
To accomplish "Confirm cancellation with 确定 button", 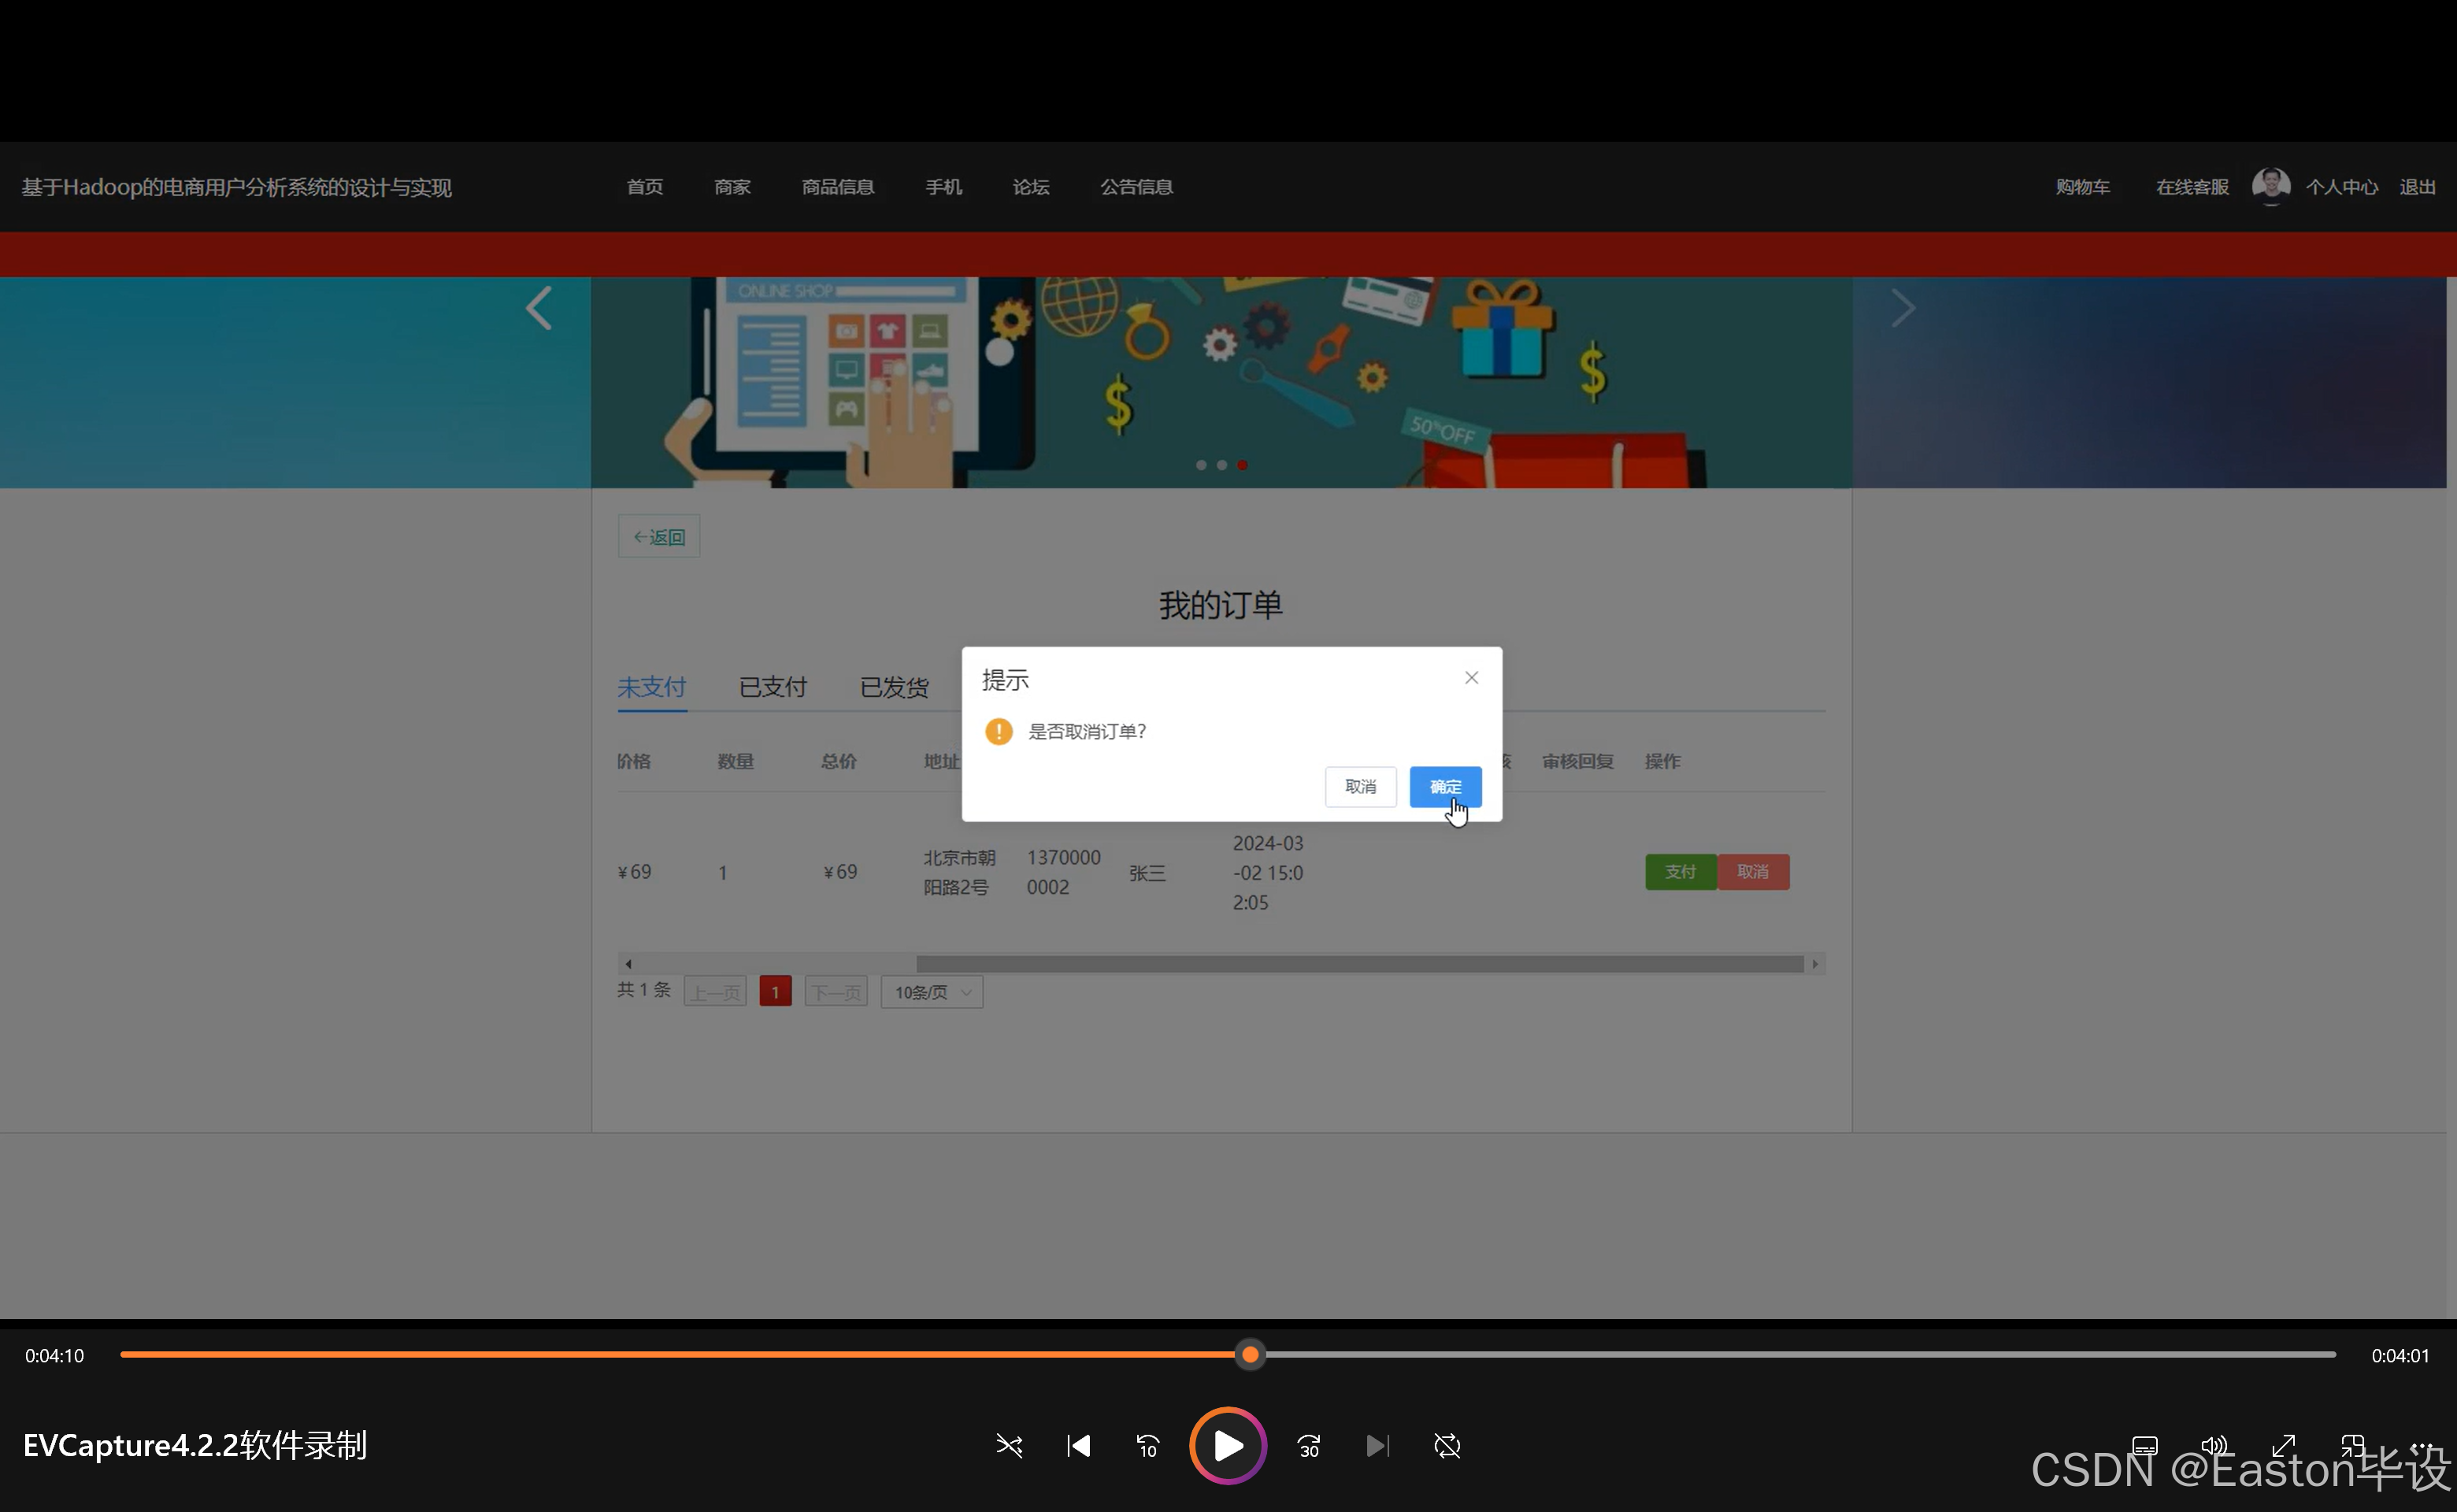I will 1445,787.
